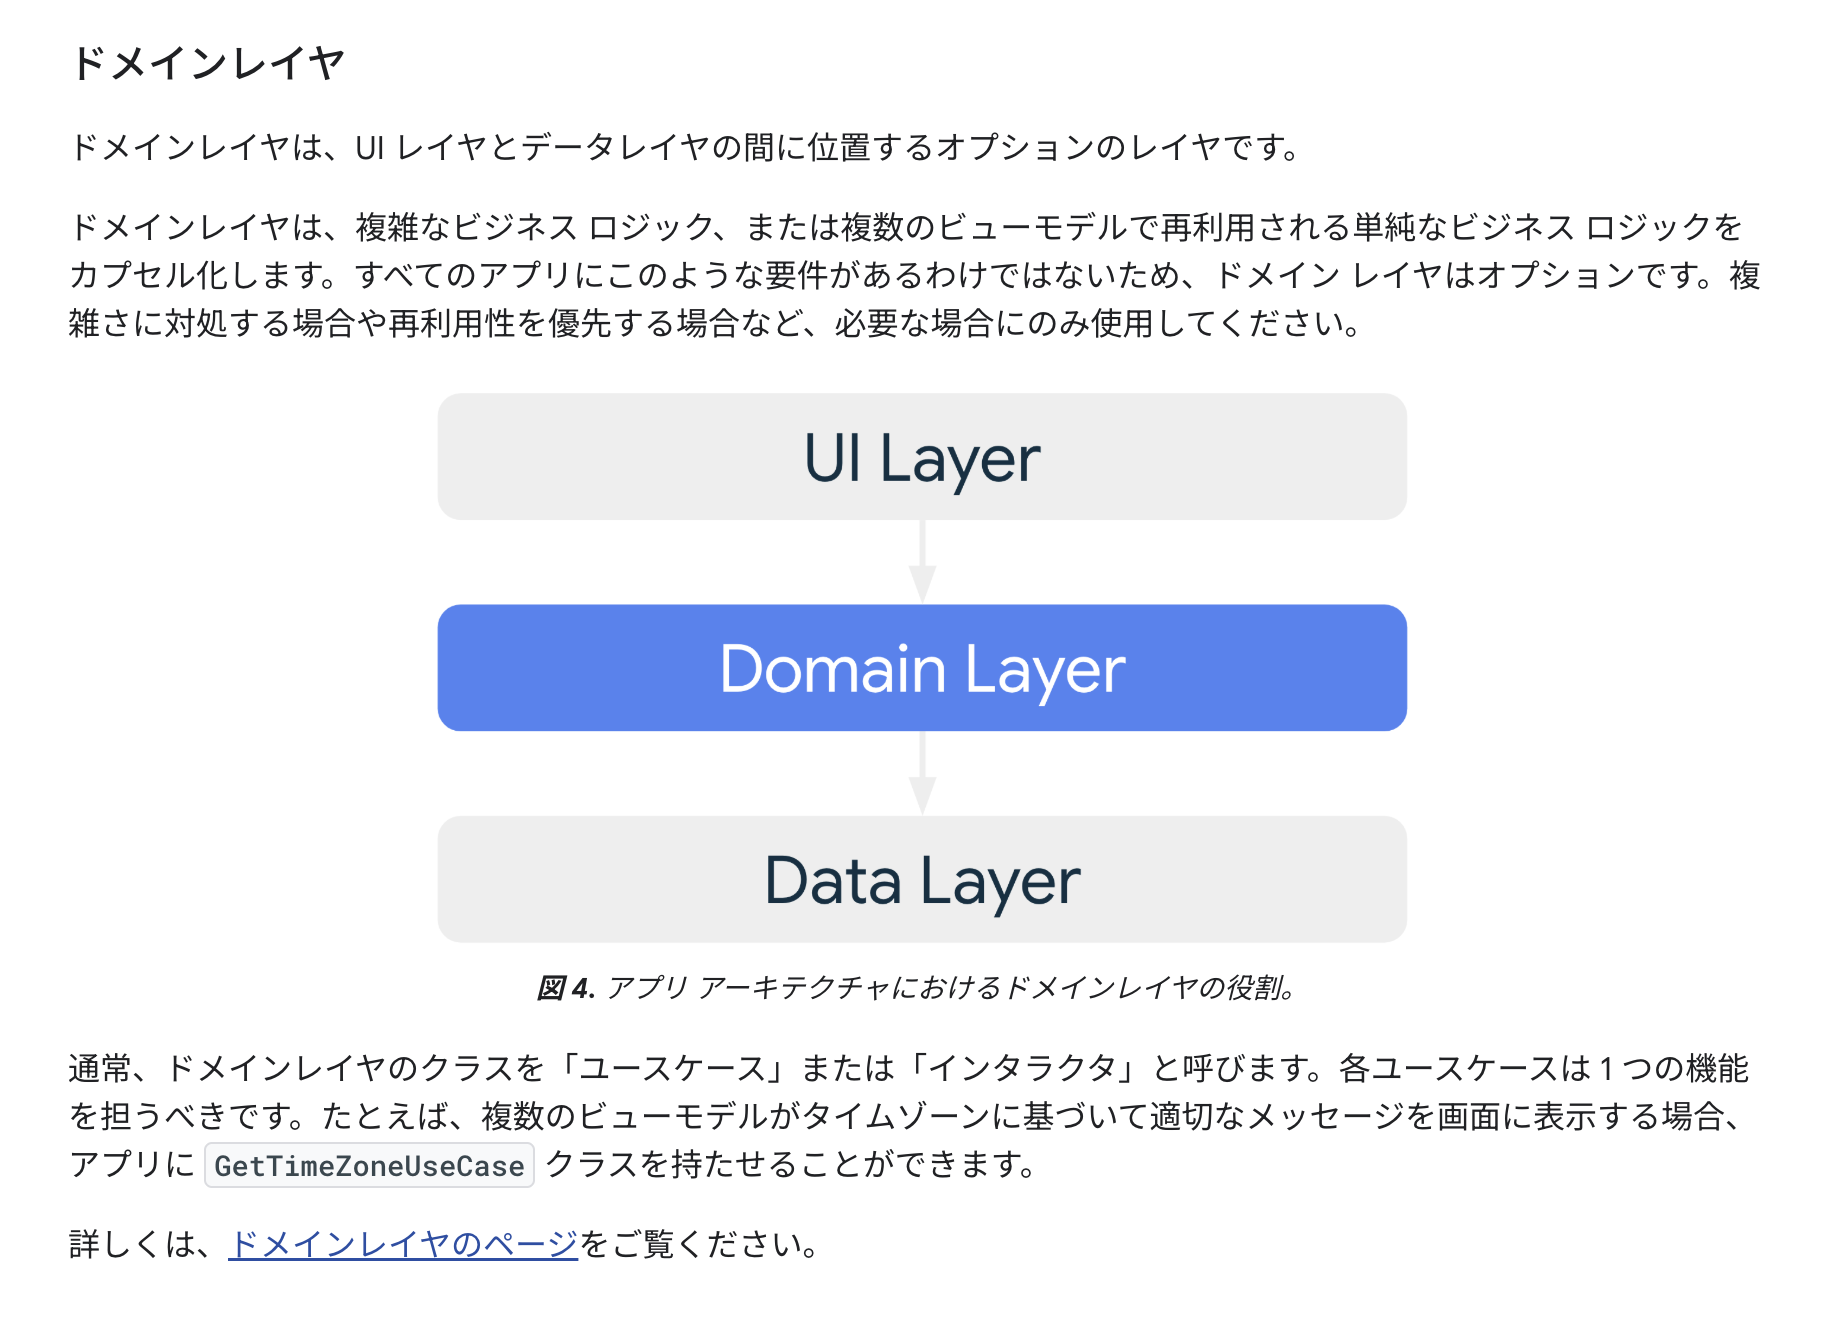Click the 詳しくは text before the link

coord(134,1244)
